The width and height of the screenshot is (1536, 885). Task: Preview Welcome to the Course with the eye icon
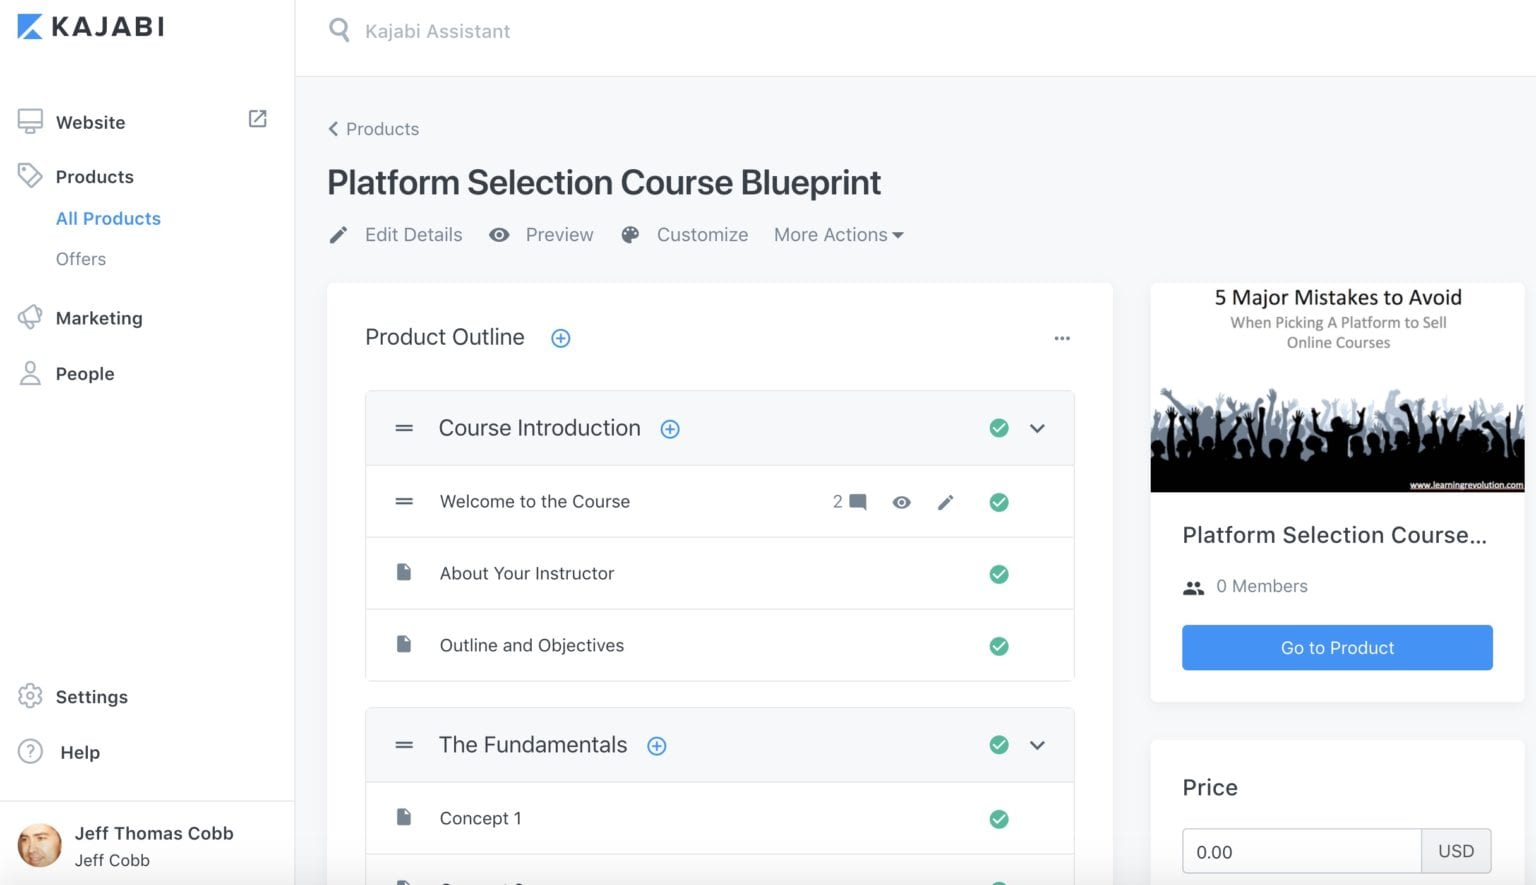[x=901, y=502]
